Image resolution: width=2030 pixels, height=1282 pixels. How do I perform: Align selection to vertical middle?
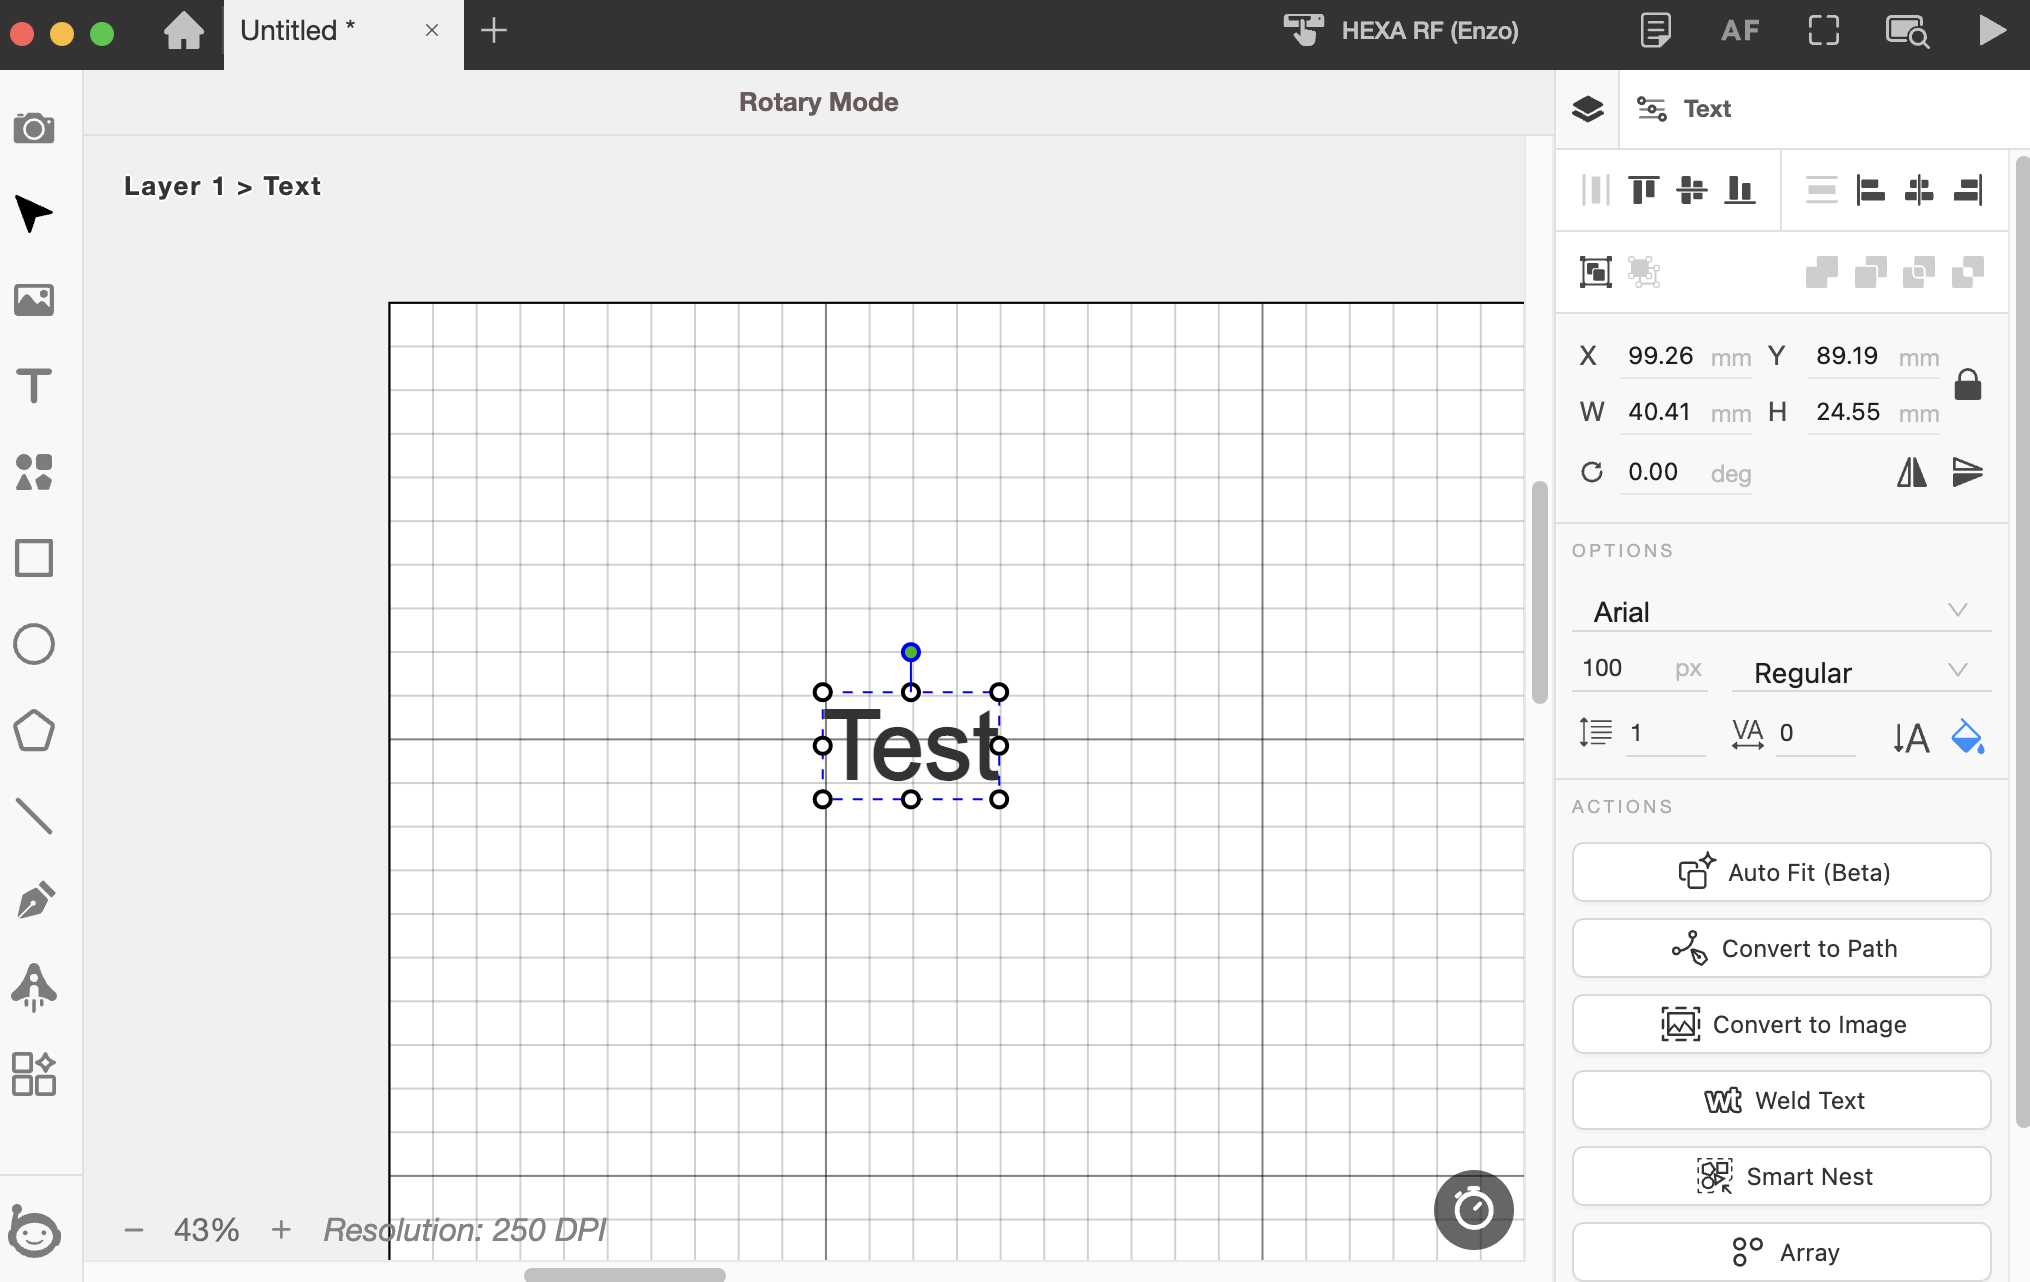click(1692, 189)
